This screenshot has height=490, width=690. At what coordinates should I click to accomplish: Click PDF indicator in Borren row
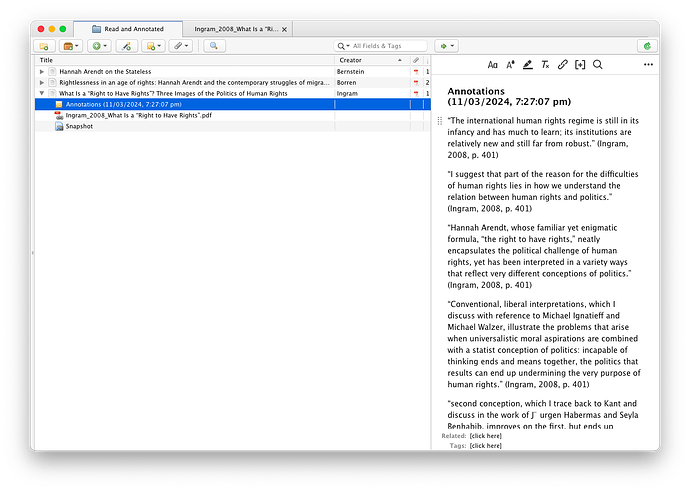pos(416,83)
